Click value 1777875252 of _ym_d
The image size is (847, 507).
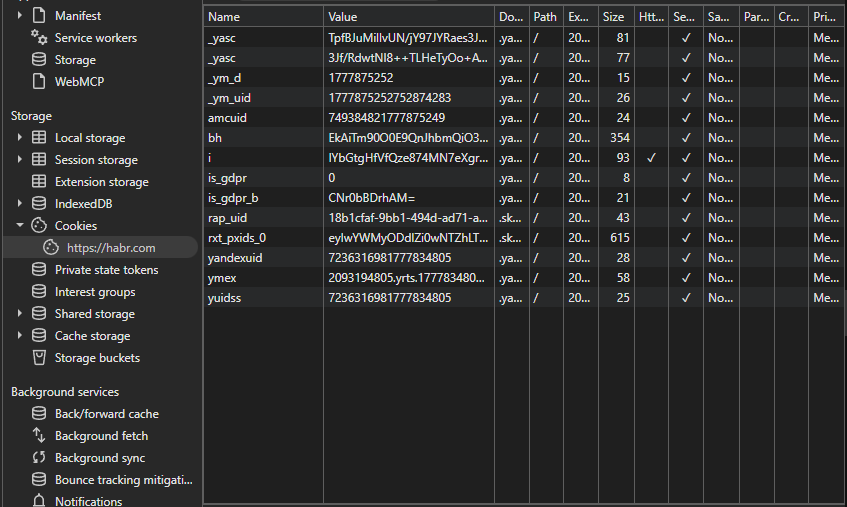coord(361,78)
